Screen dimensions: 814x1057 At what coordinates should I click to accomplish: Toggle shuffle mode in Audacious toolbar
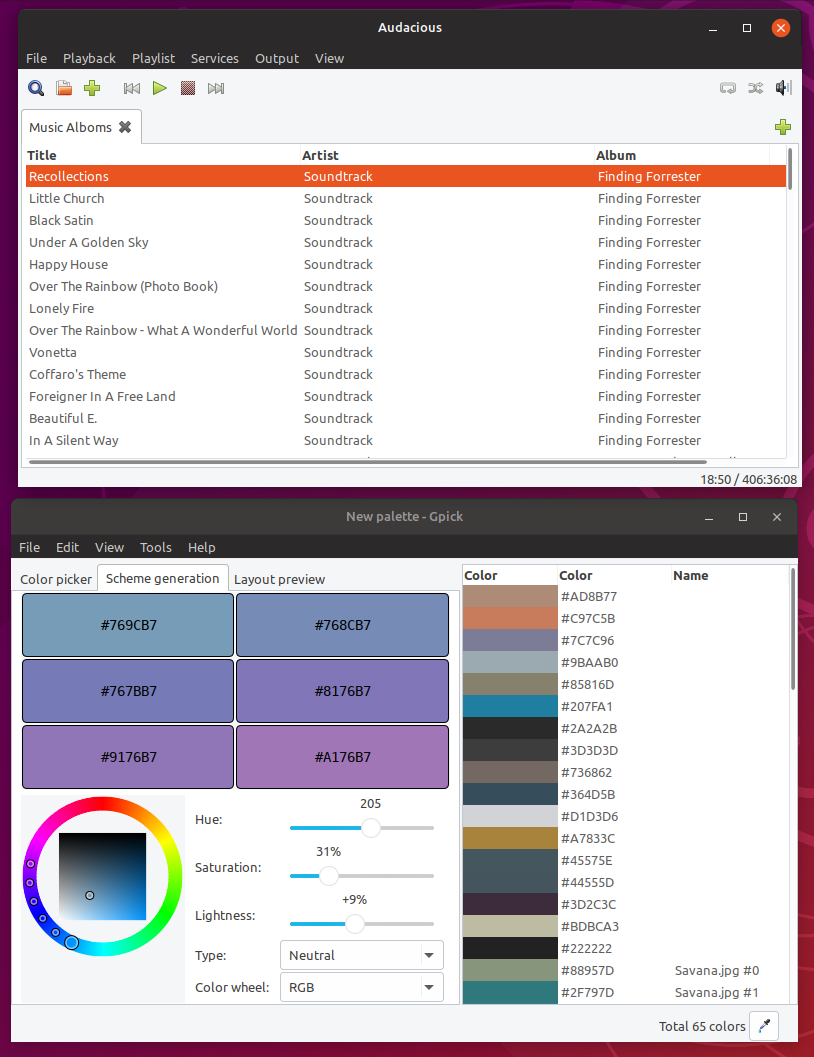[x=755, y=88]
